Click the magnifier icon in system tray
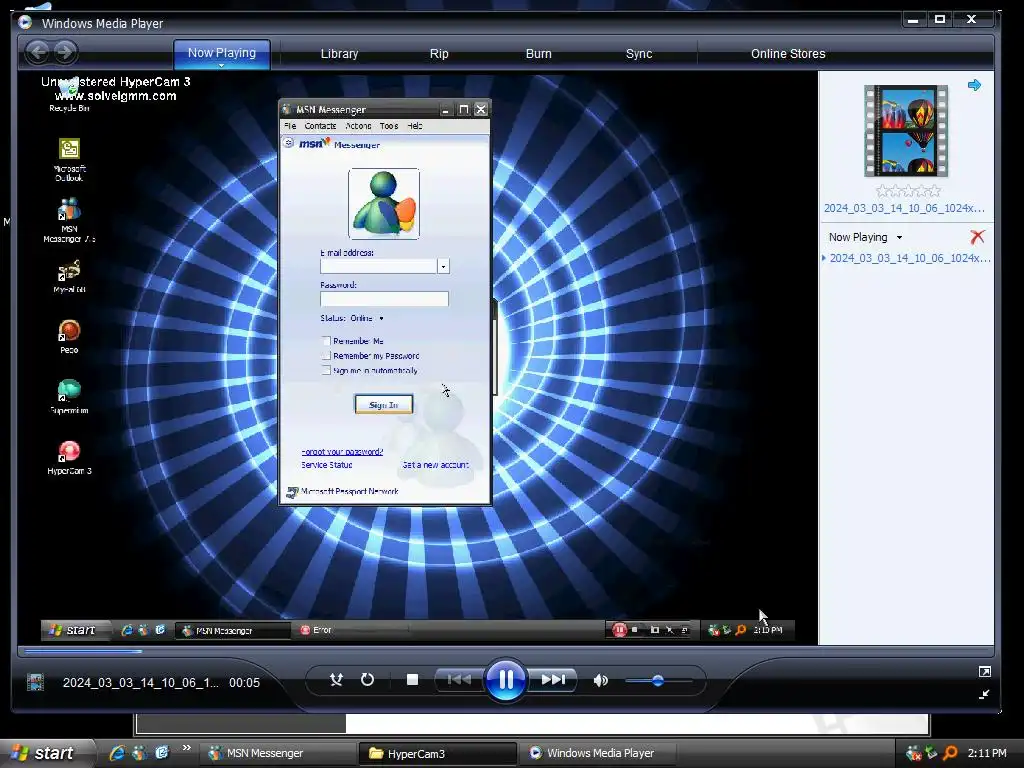The height and width of the screenshot is (768, 1024). 950,754
